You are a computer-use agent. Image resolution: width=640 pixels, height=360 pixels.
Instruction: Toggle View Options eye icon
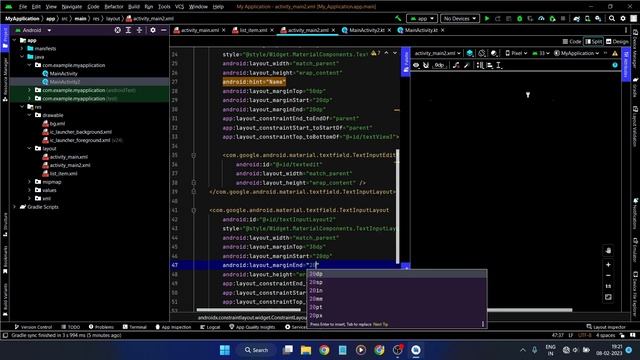pyautogui.click(x=416, y=65)
